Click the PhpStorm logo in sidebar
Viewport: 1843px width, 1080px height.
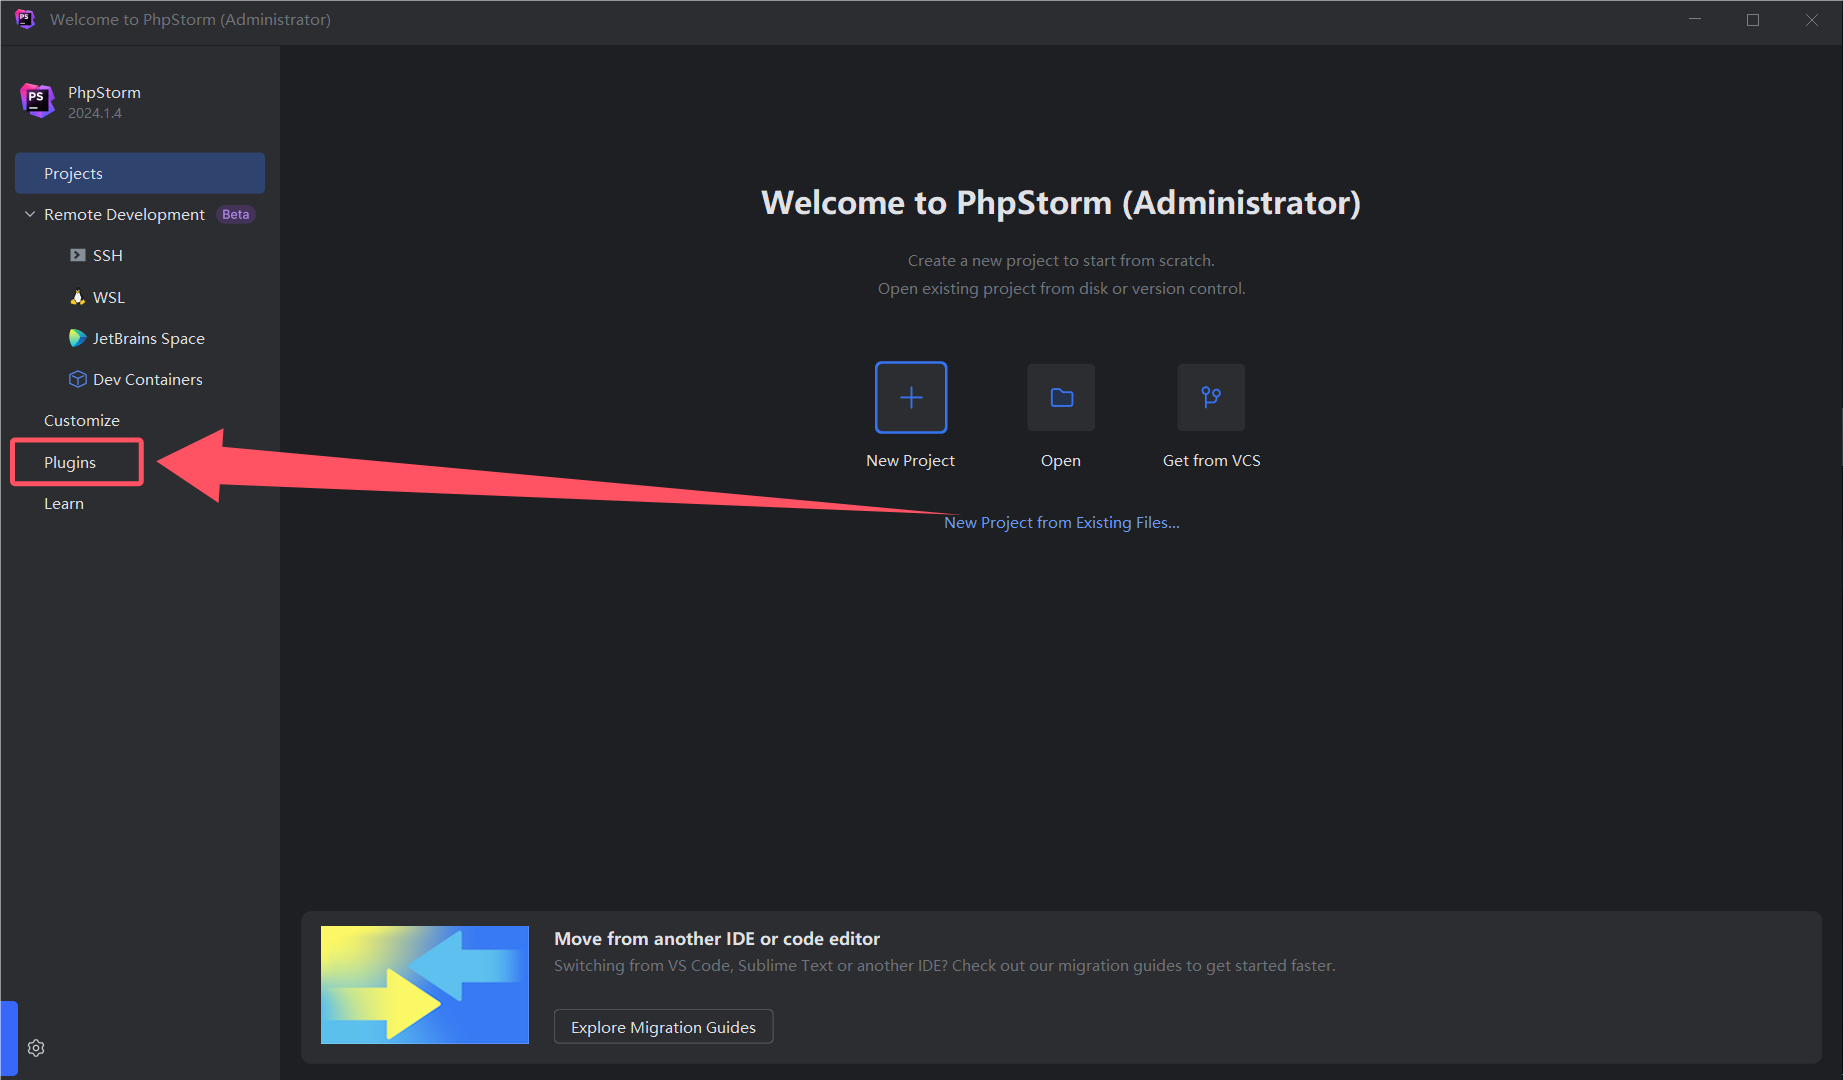tap(37, 100)
